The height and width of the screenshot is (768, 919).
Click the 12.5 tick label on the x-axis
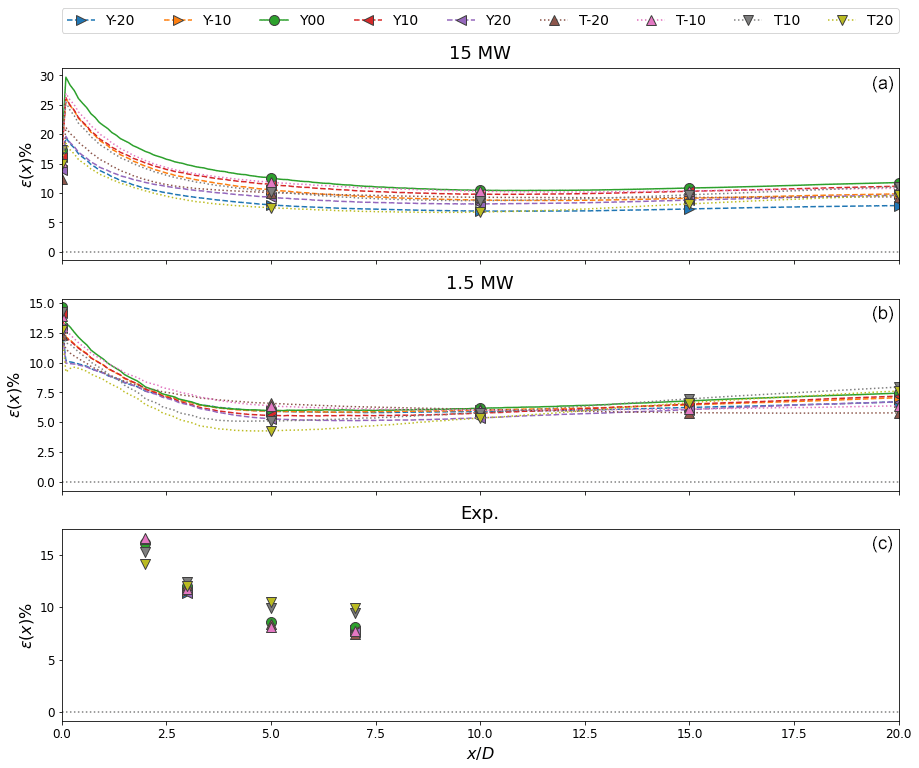coord(584,734)
